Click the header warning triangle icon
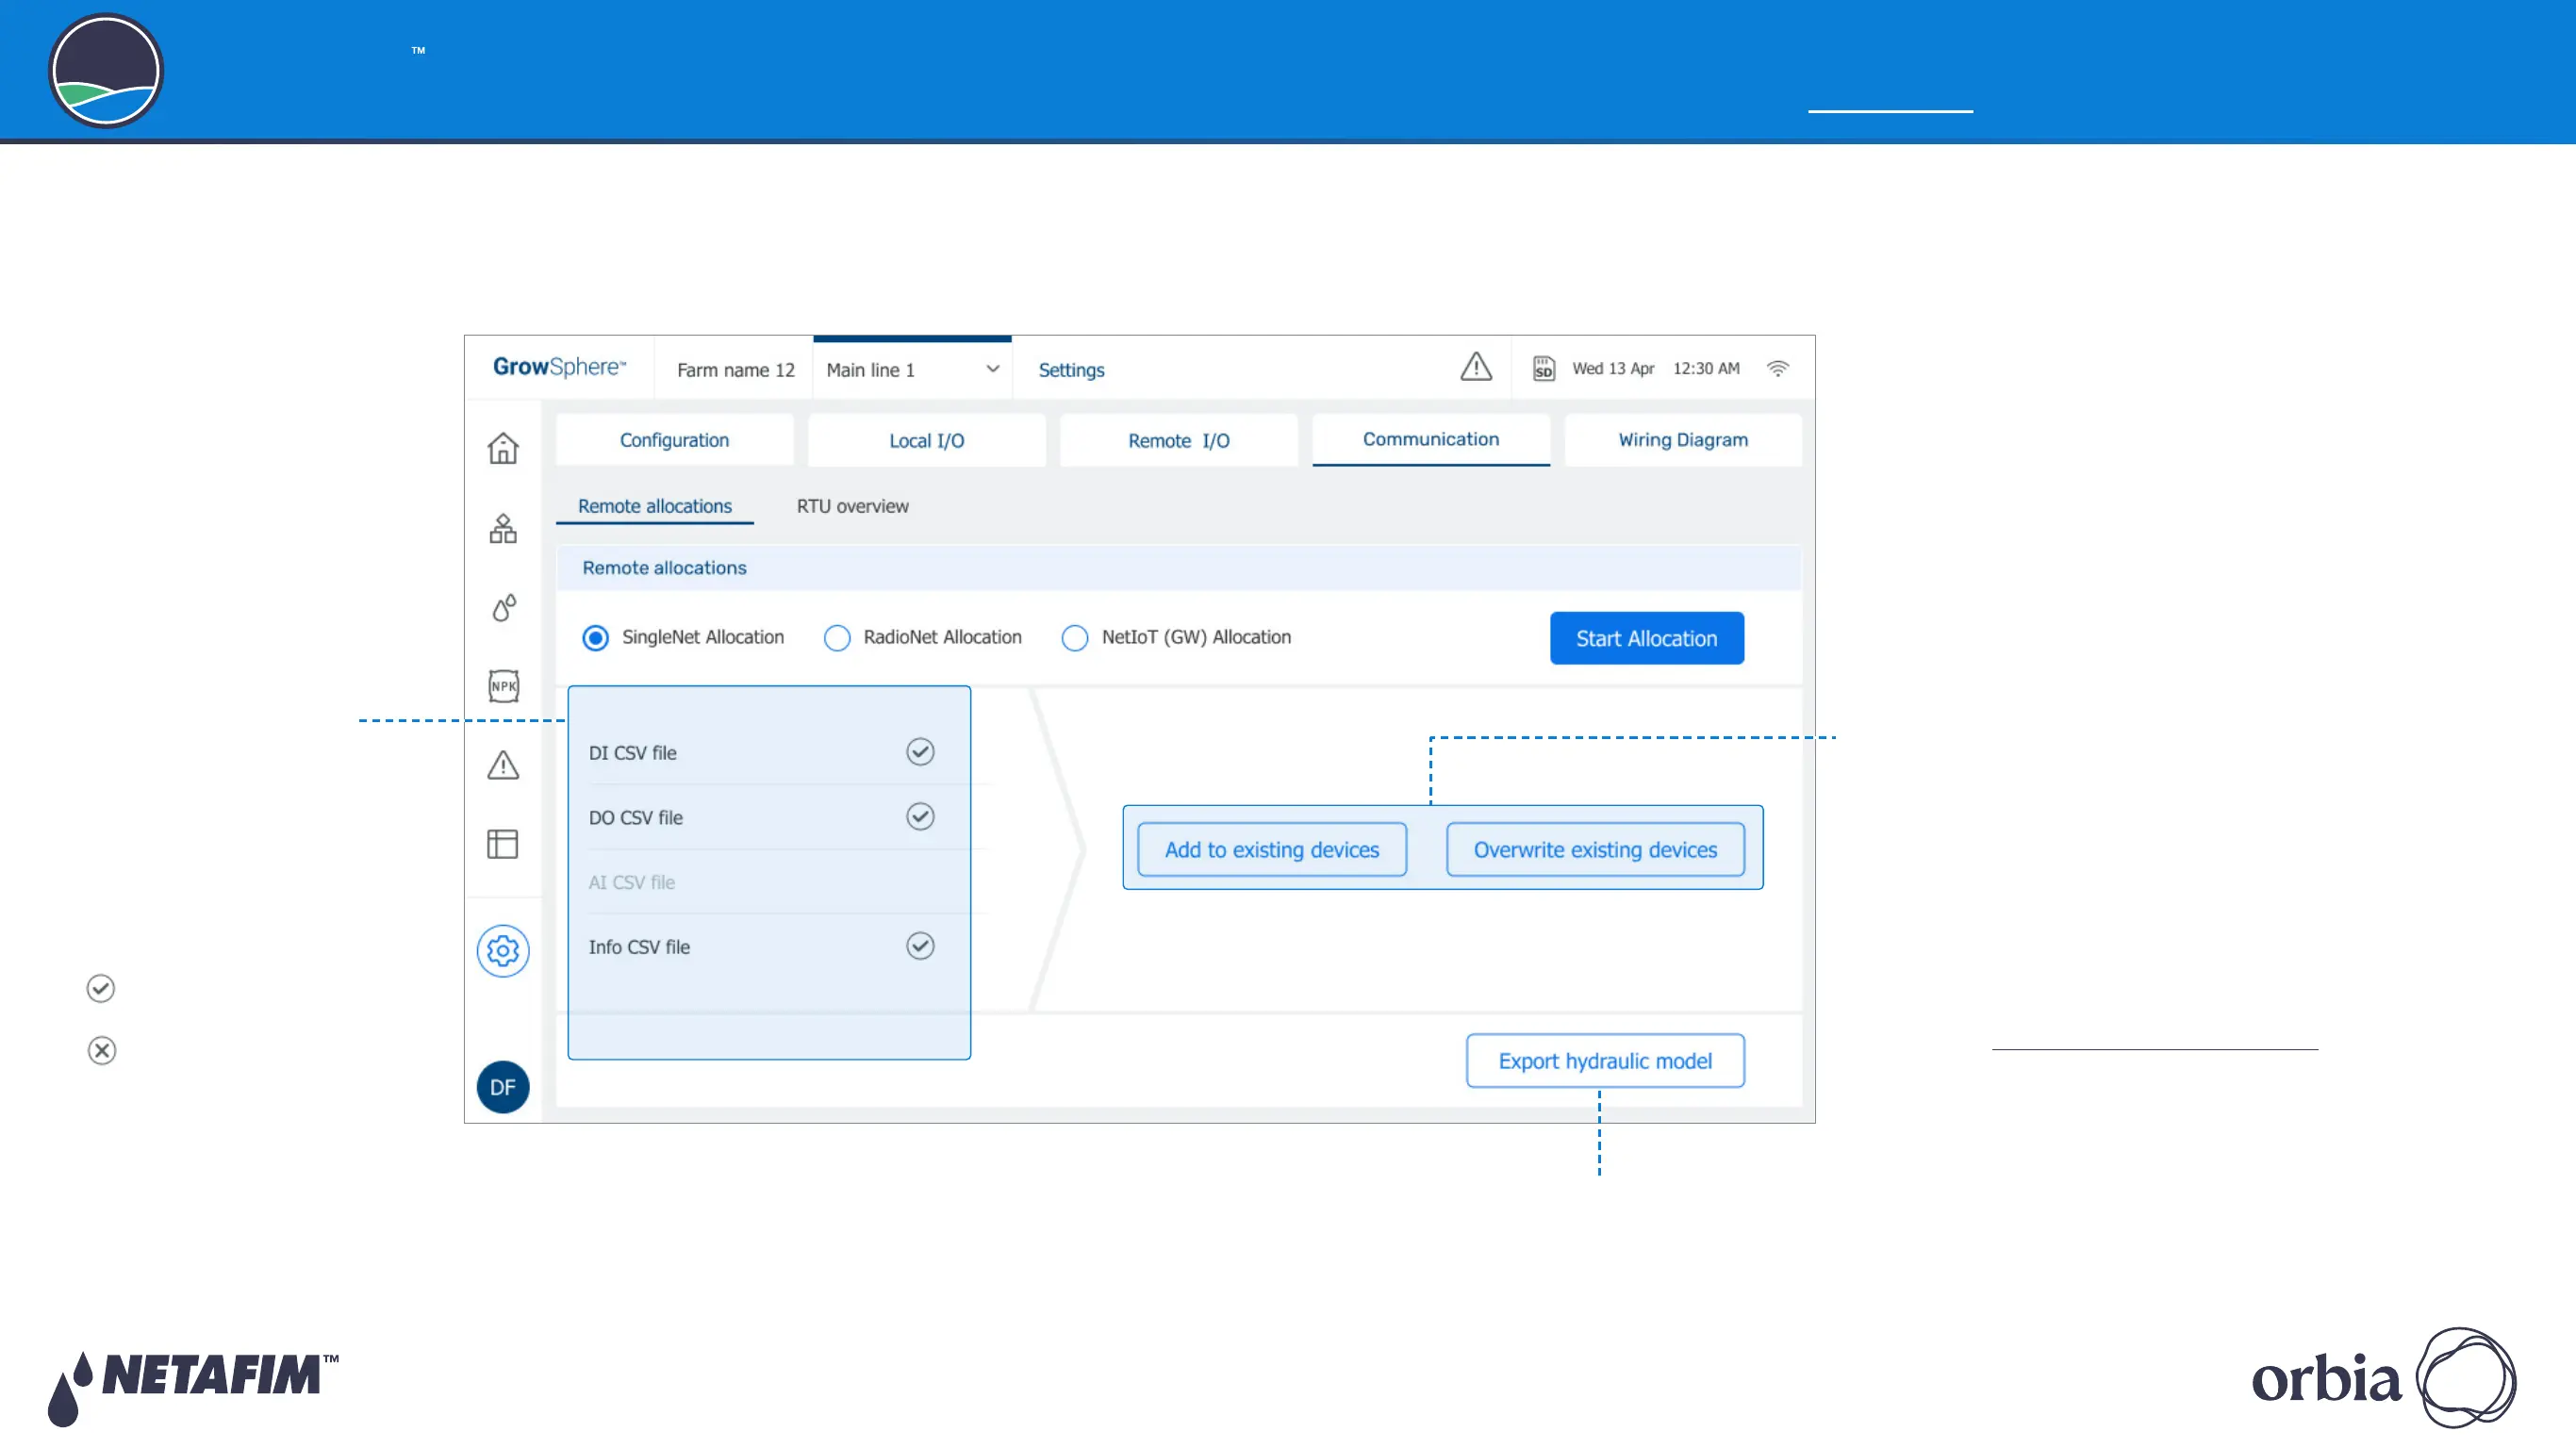The image size is (2576, 1448). point(1475,367)
